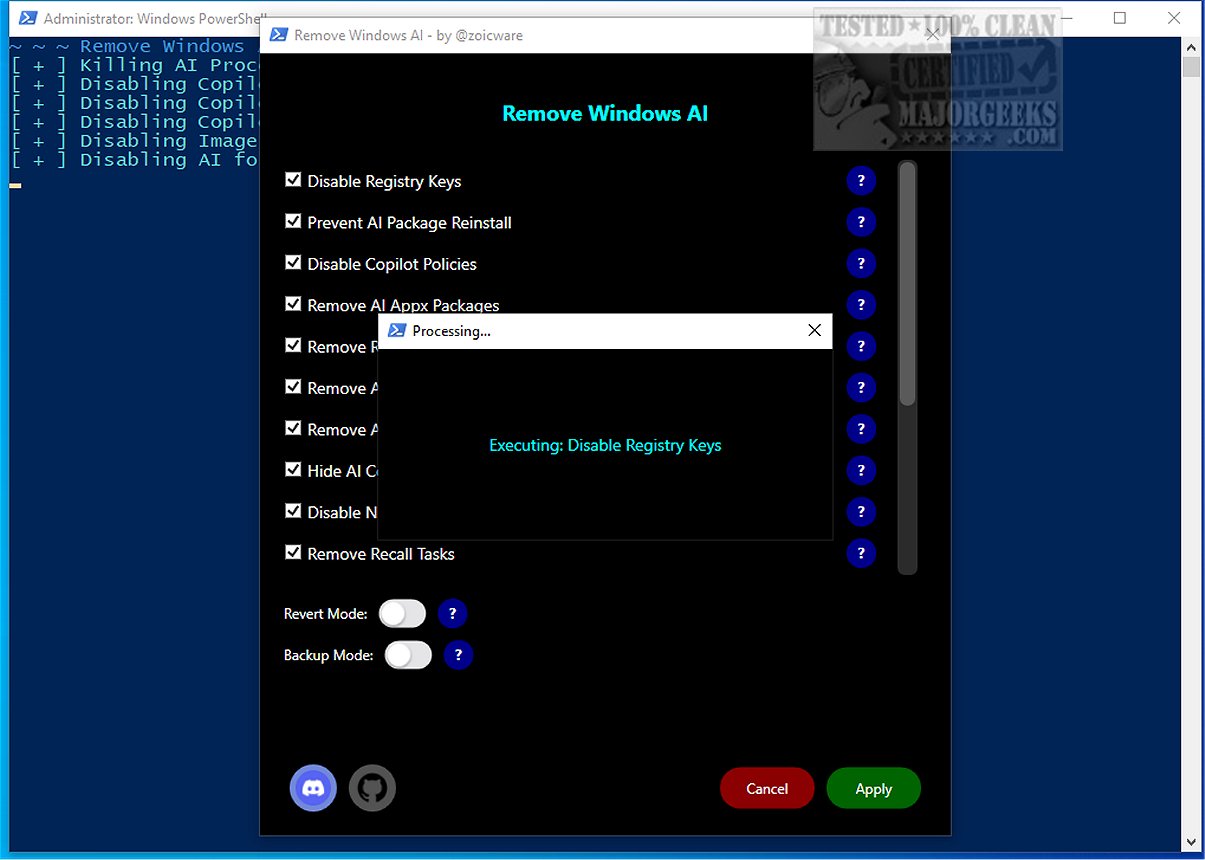Screen dimensions: 1205x860
Task: Click the Remove Windows AI heading
Action: pyautogui.click(x=605, y=113)
